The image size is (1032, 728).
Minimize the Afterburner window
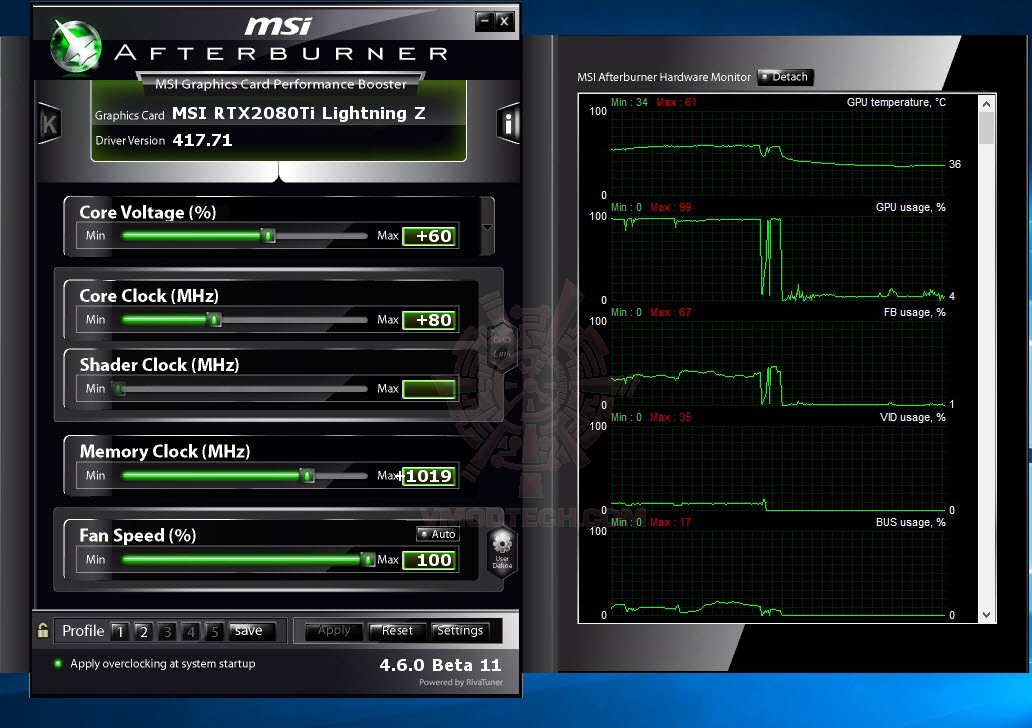click(x=485, y=21)
